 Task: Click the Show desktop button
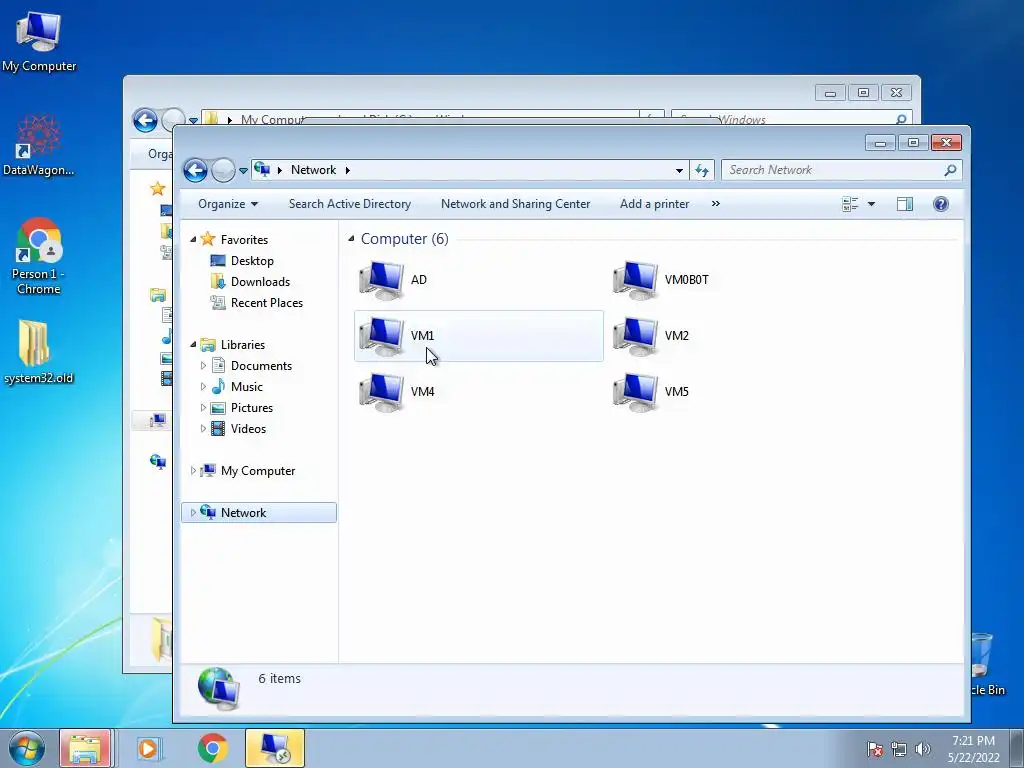(1017, 748)
